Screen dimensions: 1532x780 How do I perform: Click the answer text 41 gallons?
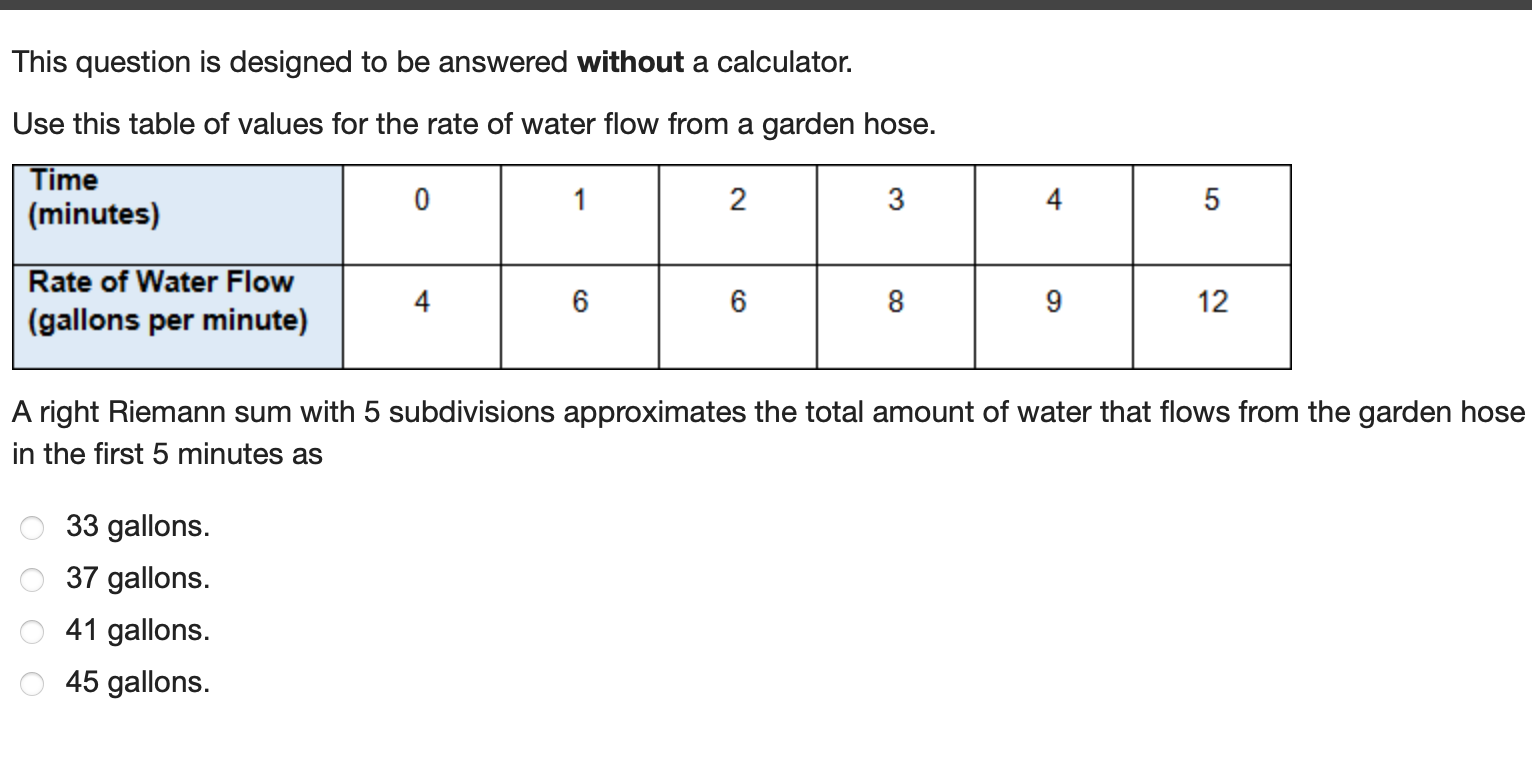(136, 630)
